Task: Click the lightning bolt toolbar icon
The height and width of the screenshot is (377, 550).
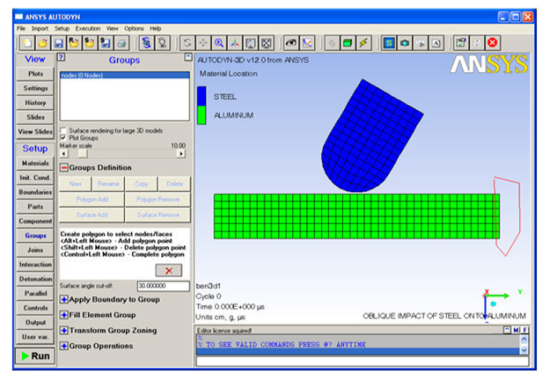Action: [x=364, y=43]
